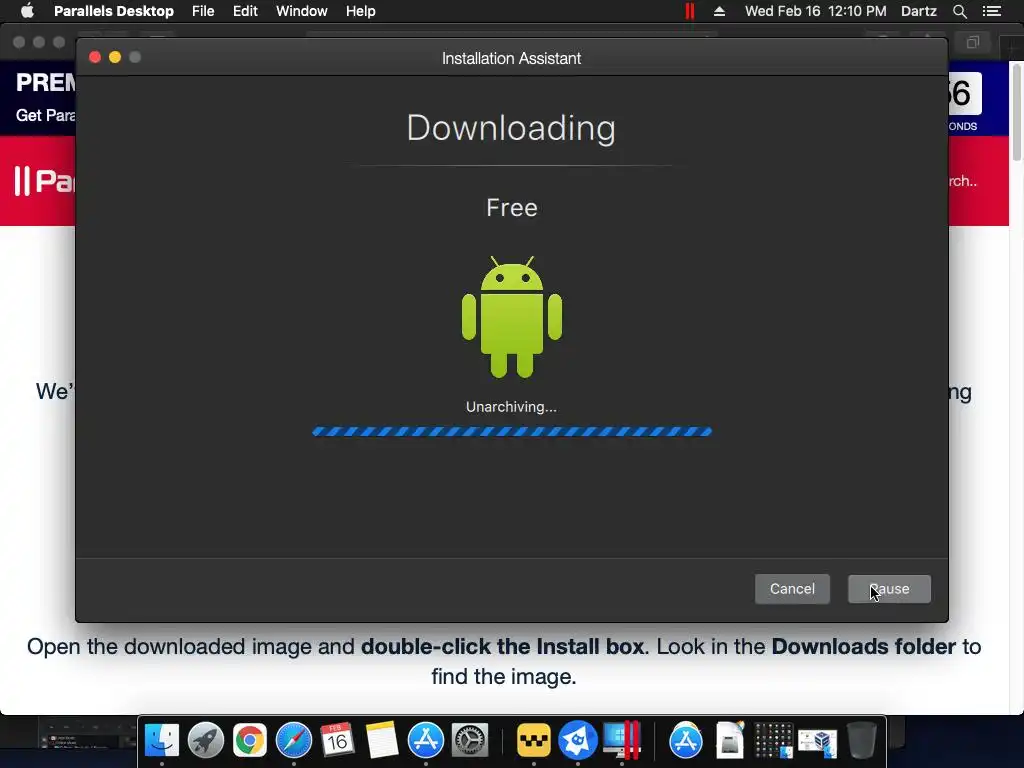
Task: Minimize the Installation Assistant window
Action: 115,57
